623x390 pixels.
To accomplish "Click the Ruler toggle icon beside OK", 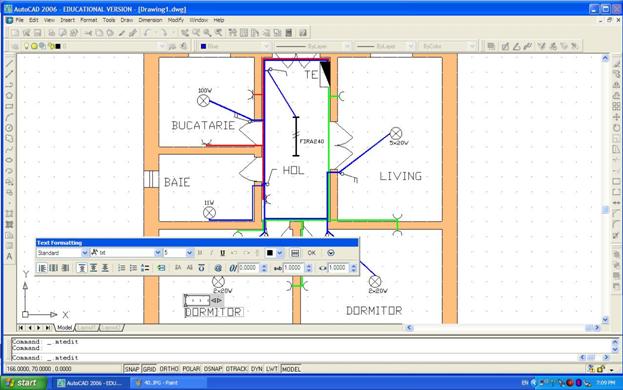I will [x=295, y=253].
